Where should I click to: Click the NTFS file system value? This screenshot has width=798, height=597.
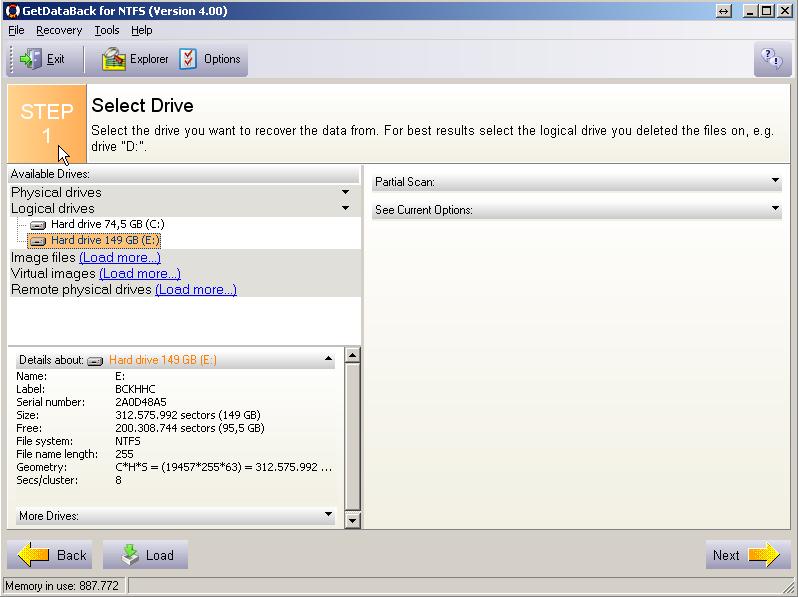[x=128, y=441]
